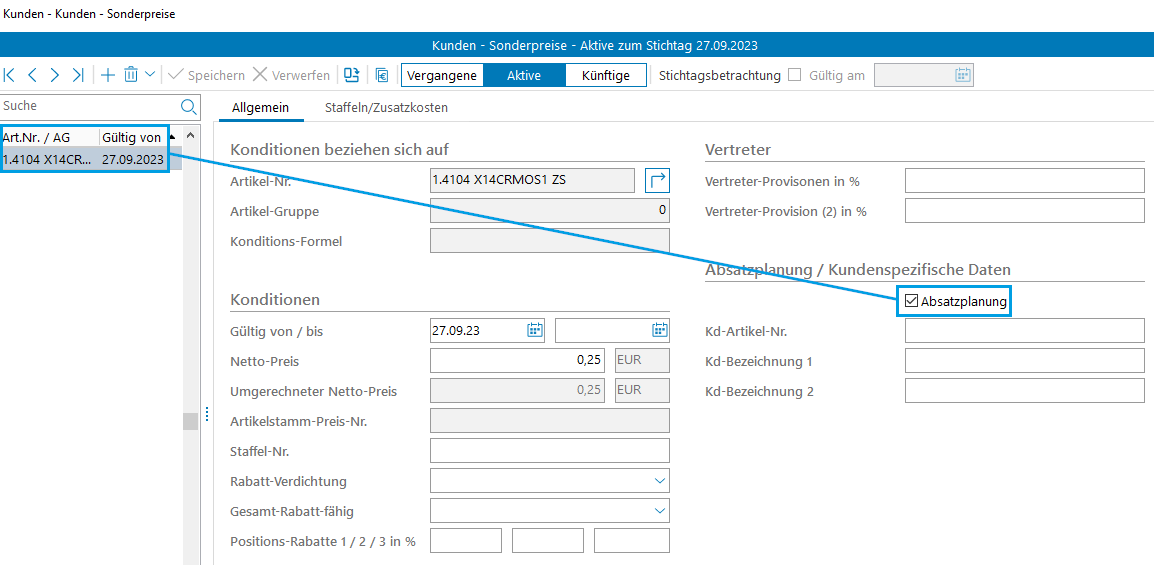Go to the next record

(55, 75)
